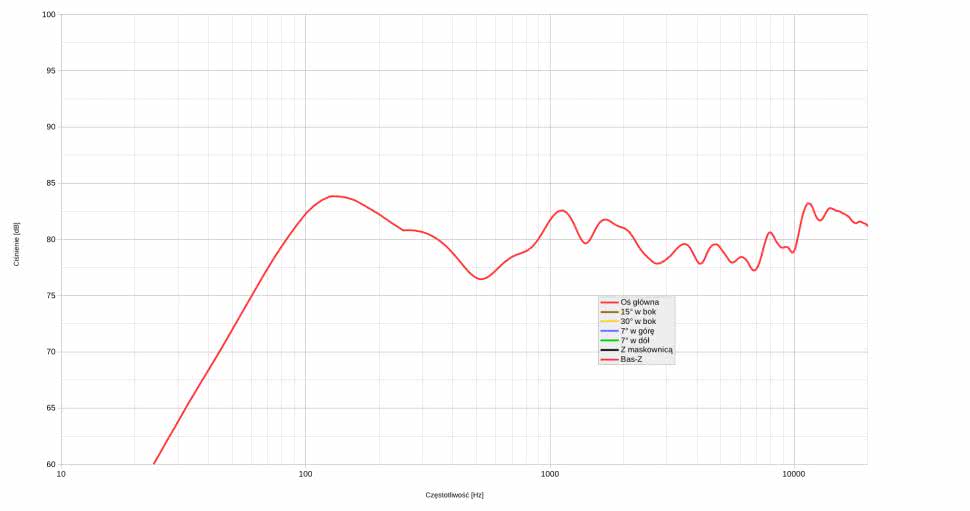Click the '10000' tick label on frequency axis
This screenshot has height=511, width=970.
pyautogui.click(x=793, y=474)
